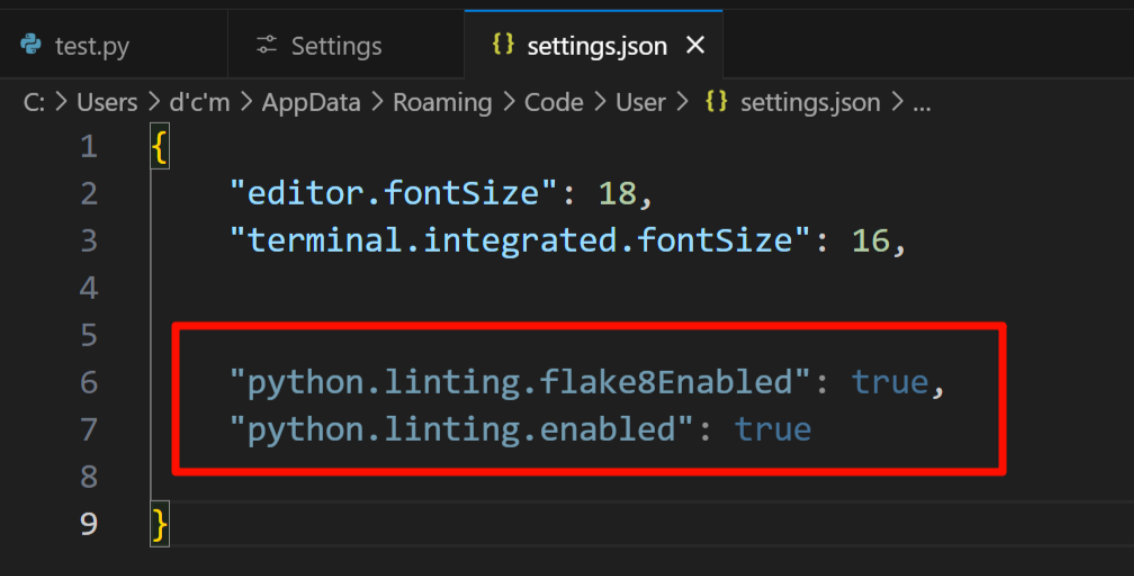The height and width of the screenshot is (576, 1134).
Task: Switch to the test.py tab
Action: click(x=114, y=46)
